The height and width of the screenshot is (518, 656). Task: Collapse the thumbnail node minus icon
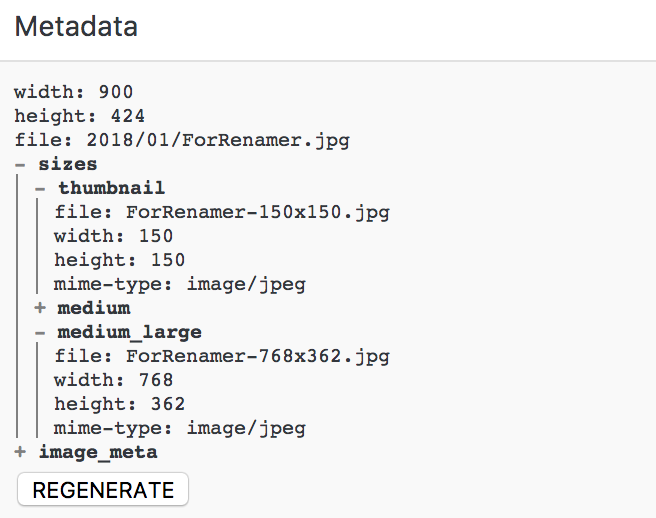point(40,189)
